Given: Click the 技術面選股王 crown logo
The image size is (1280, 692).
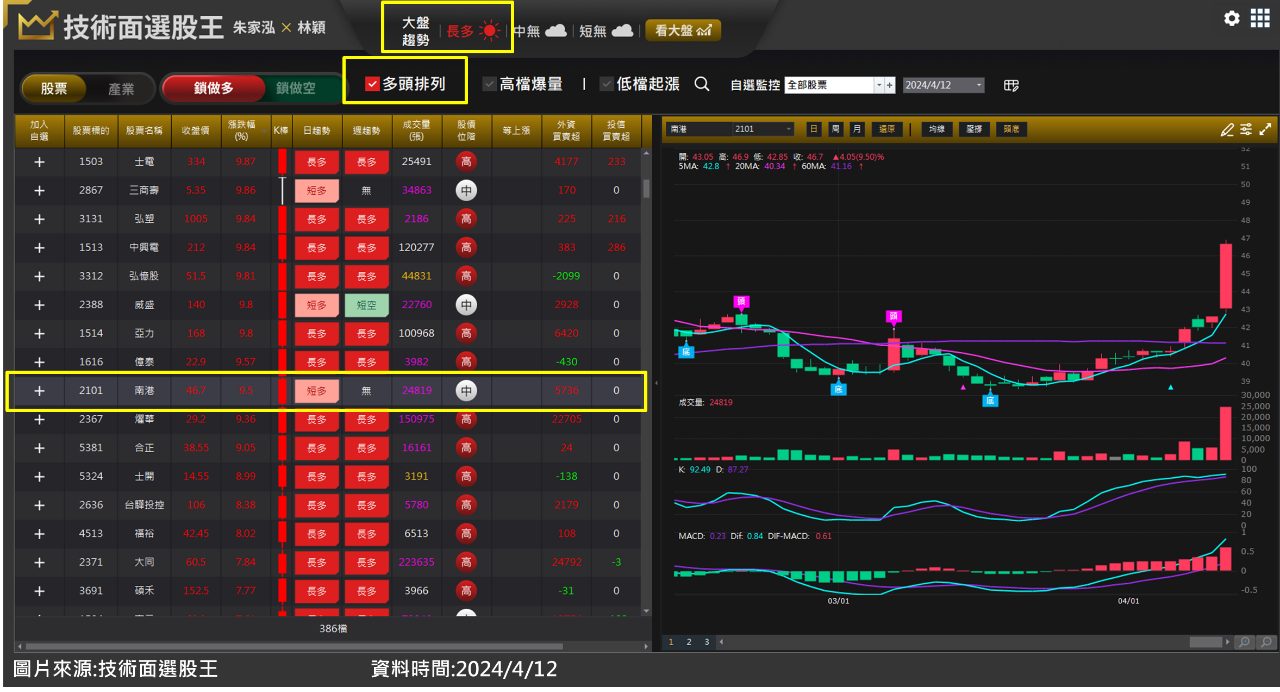Looking at the screenshot, I should tap(37, 26).
